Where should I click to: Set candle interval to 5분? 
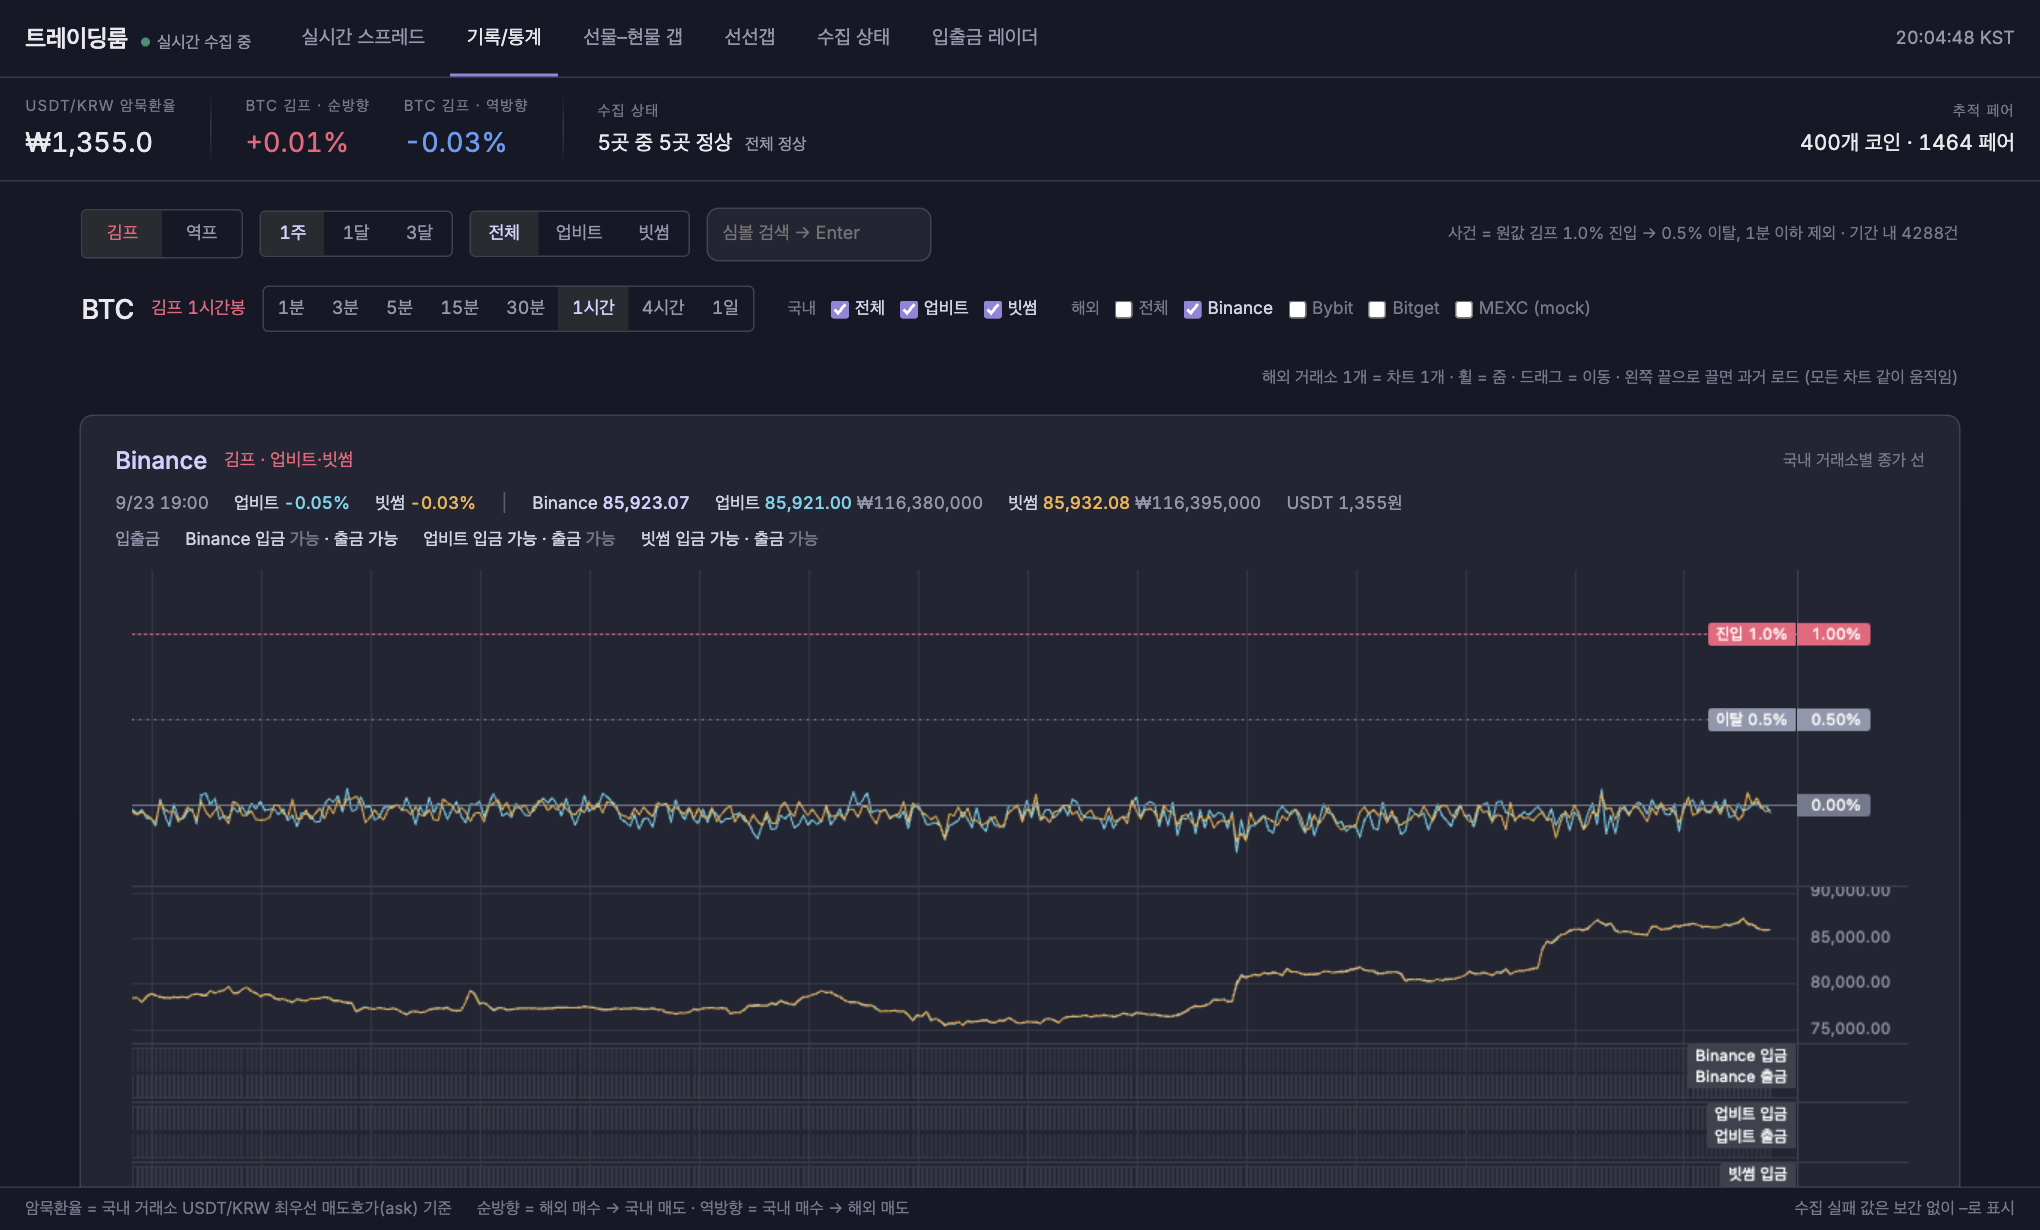(399, 308)
